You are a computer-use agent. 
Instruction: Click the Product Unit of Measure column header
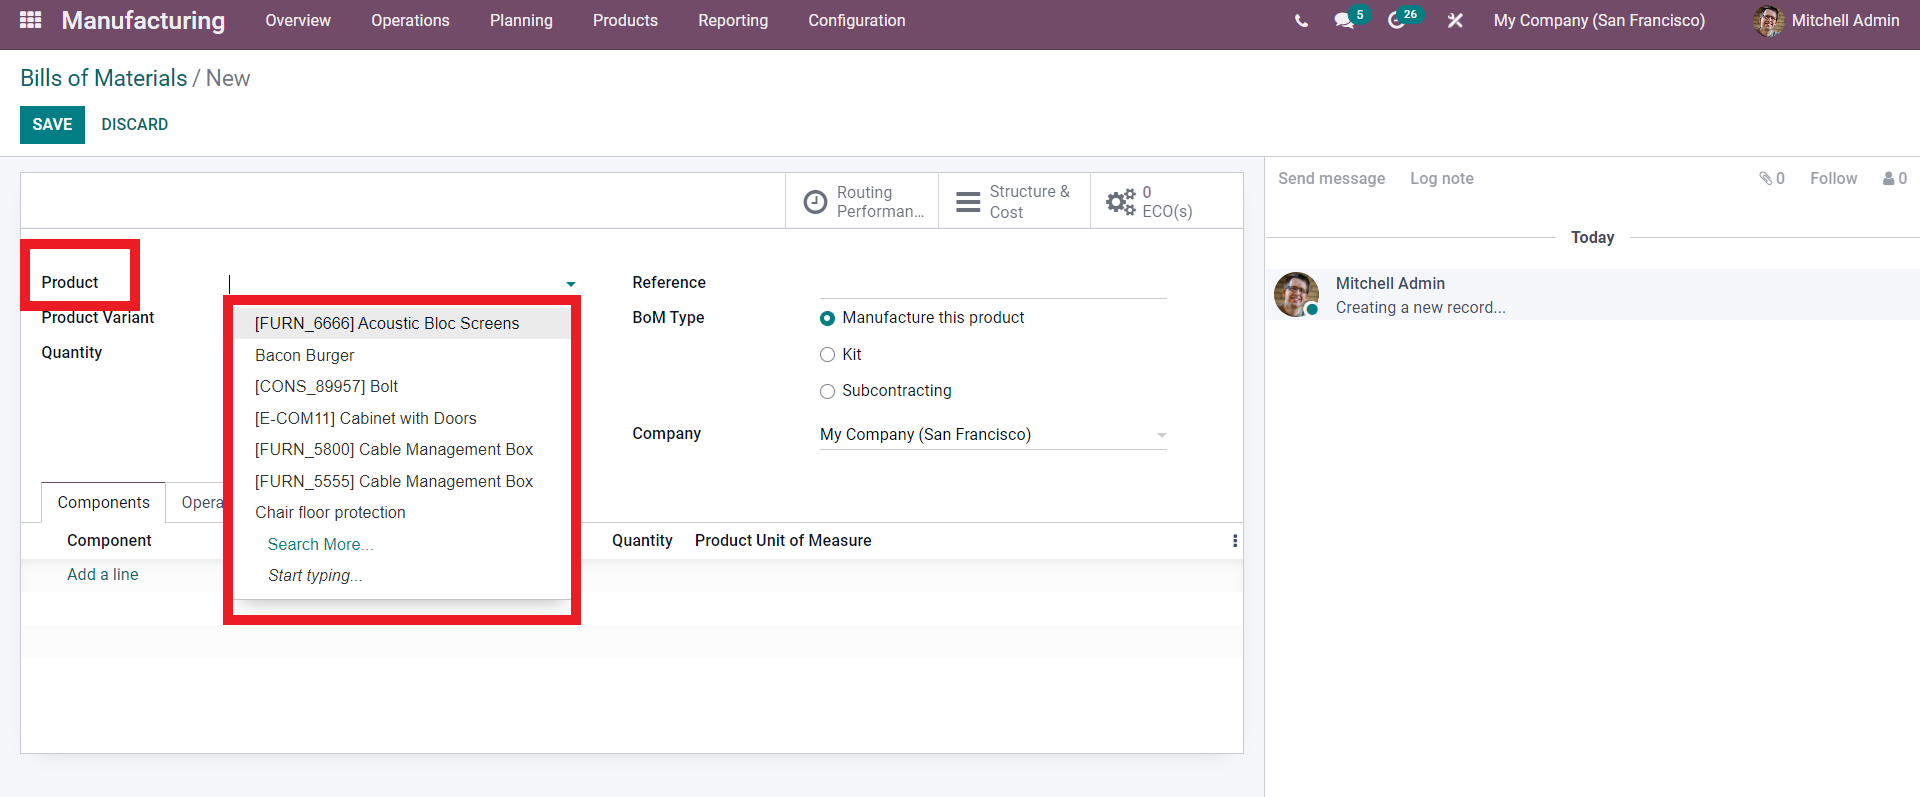783,540
